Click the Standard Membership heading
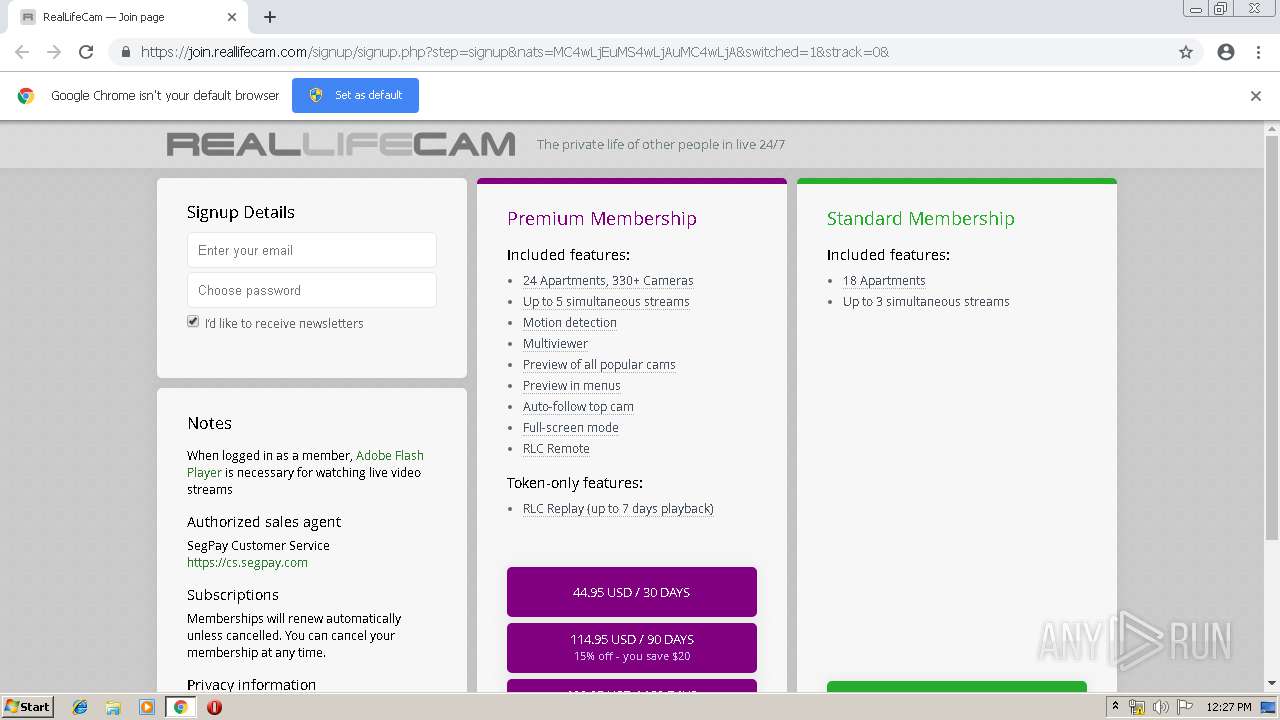This screenshot has width=1280, height=720. click(921, 218)
